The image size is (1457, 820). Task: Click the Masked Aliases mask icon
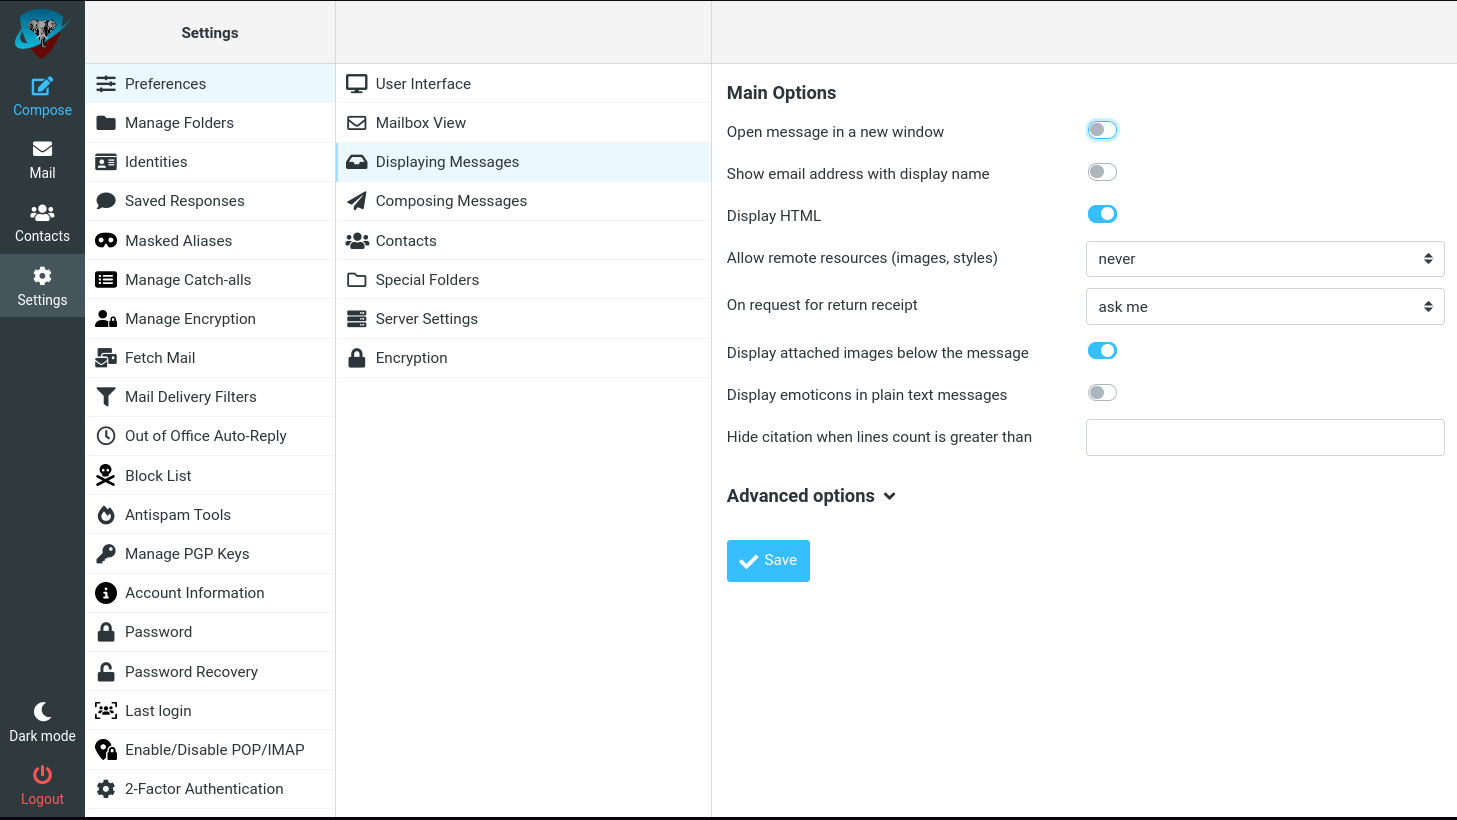pos(106,241)
